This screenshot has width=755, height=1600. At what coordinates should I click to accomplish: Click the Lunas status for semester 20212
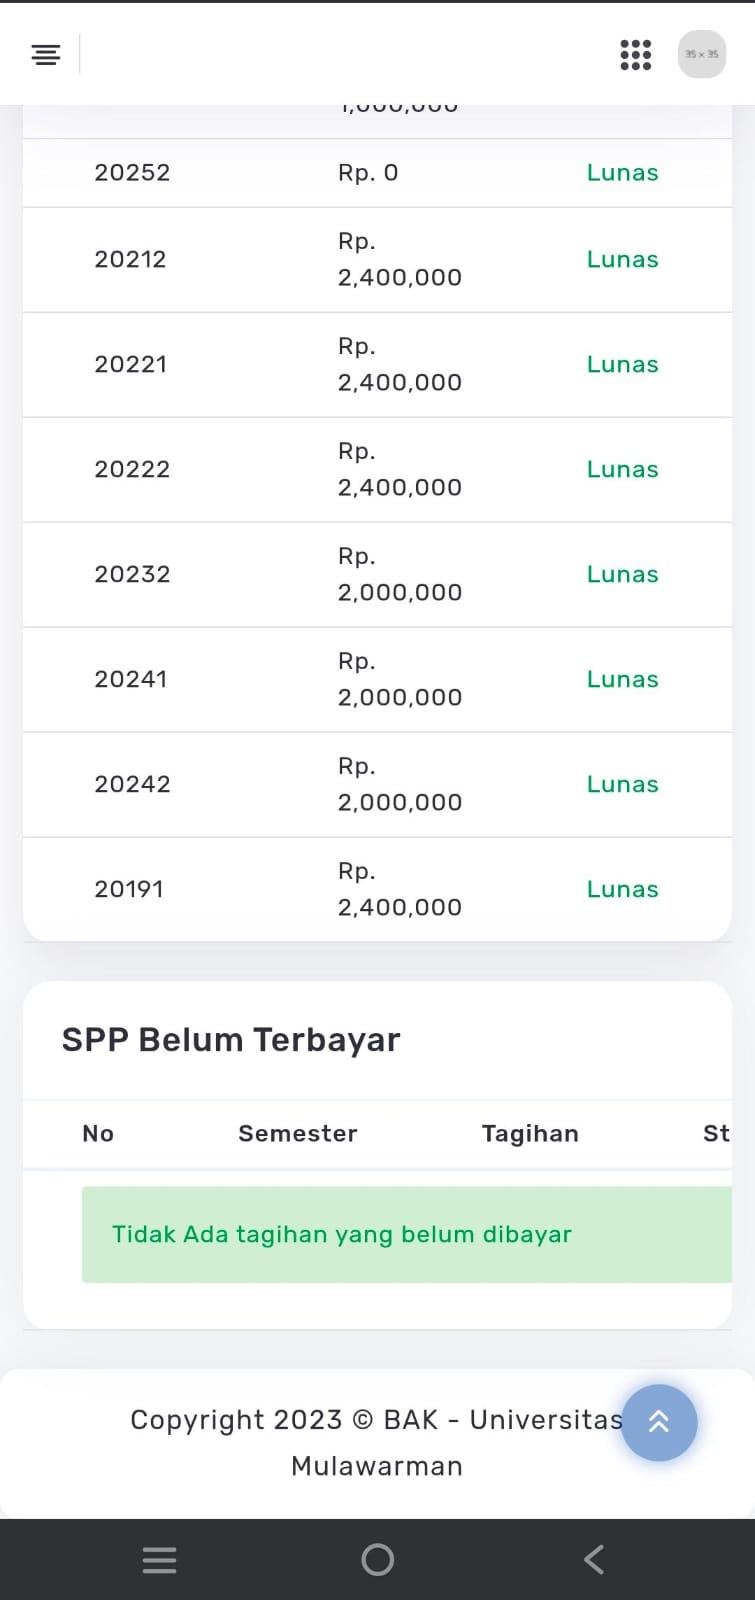[x=622, y=260]
